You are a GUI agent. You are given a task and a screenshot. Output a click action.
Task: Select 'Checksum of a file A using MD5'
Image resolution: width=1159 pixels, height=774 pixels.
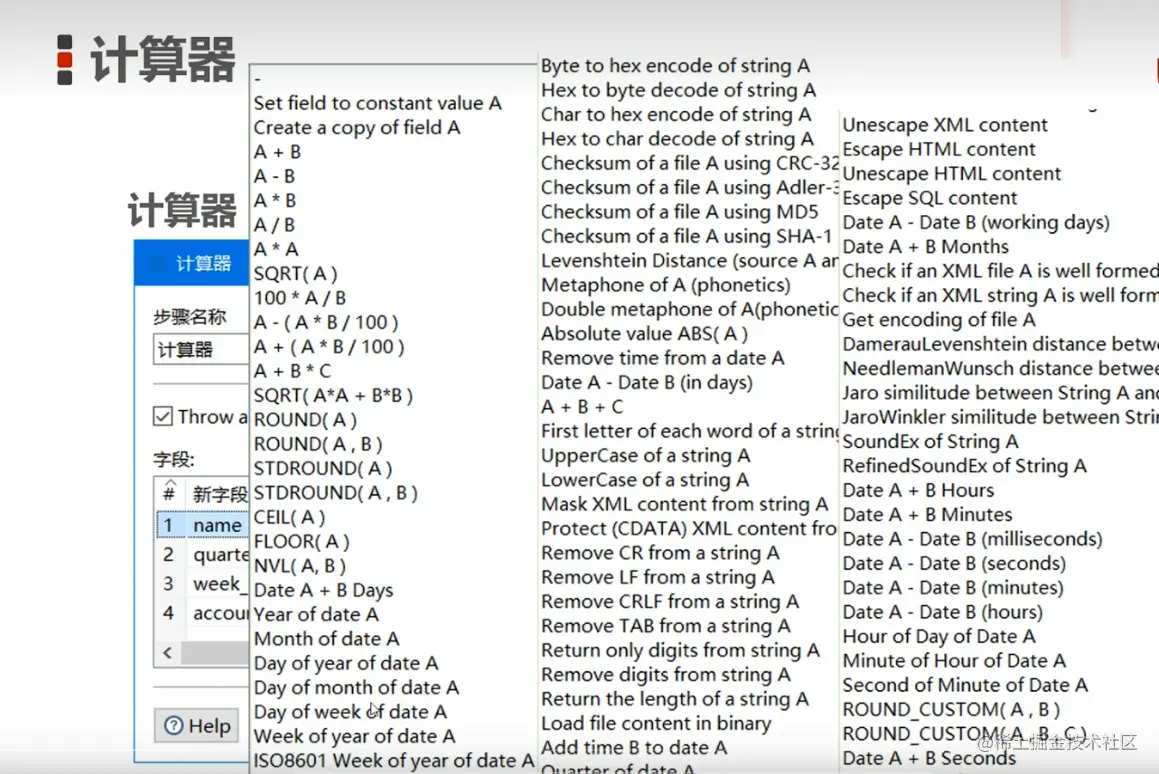[680, 211]
